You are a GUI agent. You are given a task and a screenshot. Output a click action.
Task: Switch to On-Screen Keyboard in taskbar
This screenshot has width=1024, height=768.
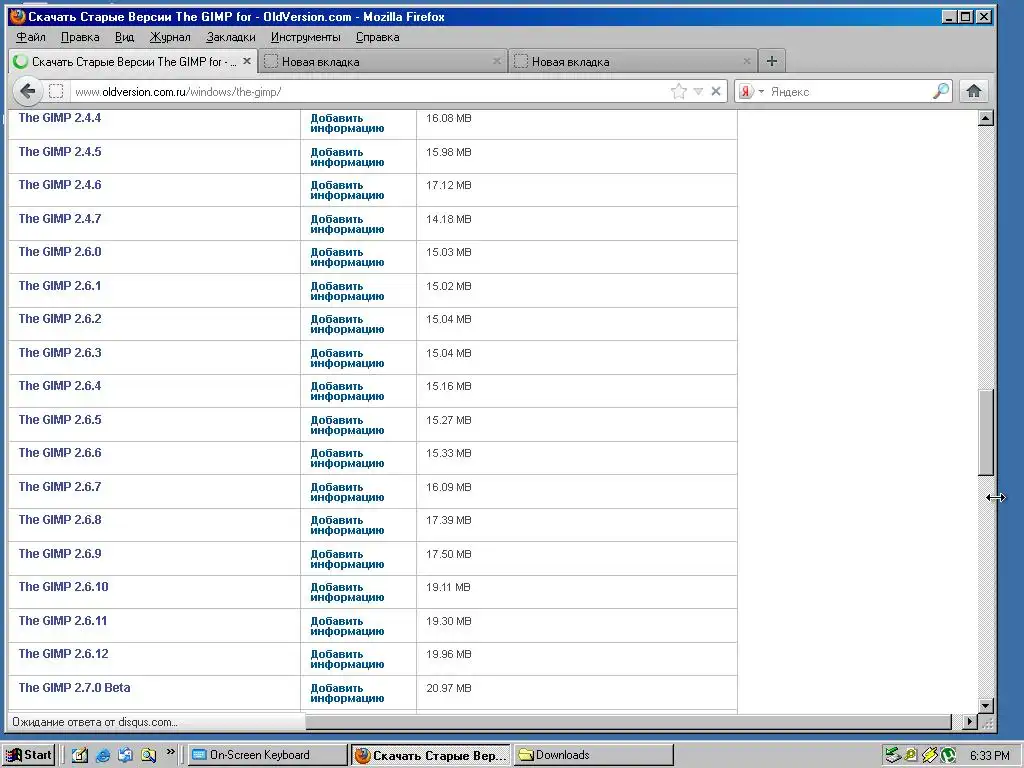tap(268, 755)
